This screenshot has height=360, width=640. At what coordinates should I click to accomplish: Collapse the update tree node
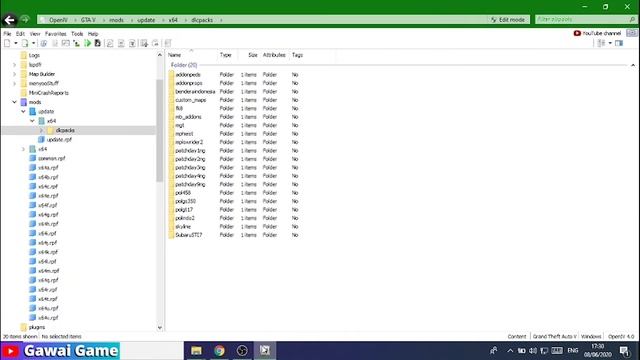[x=24, y=111]
